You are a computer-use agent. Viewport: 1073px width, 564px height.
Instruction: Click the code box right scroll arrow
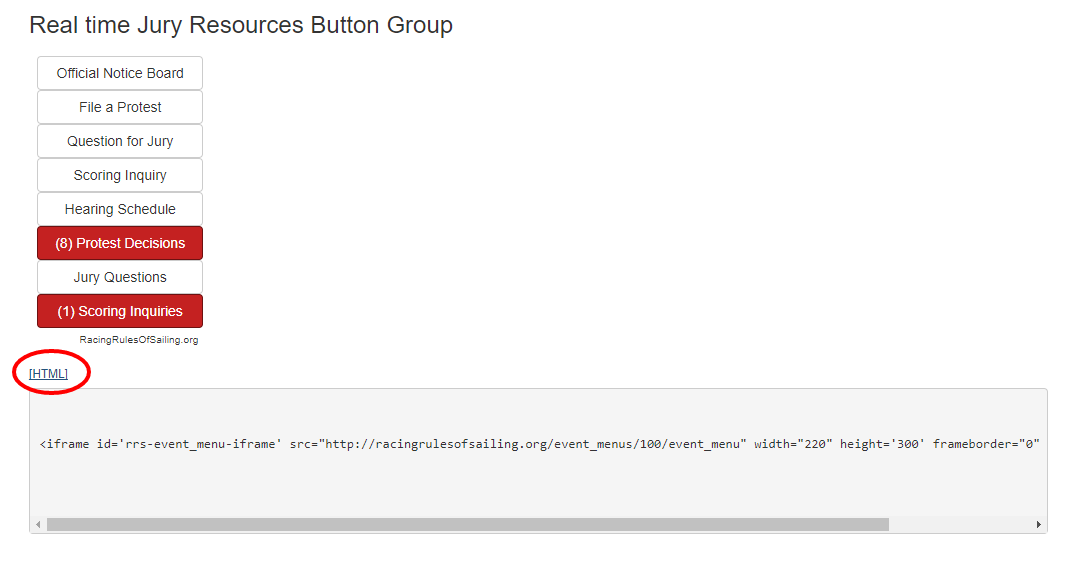click(x=1038, y=524)
